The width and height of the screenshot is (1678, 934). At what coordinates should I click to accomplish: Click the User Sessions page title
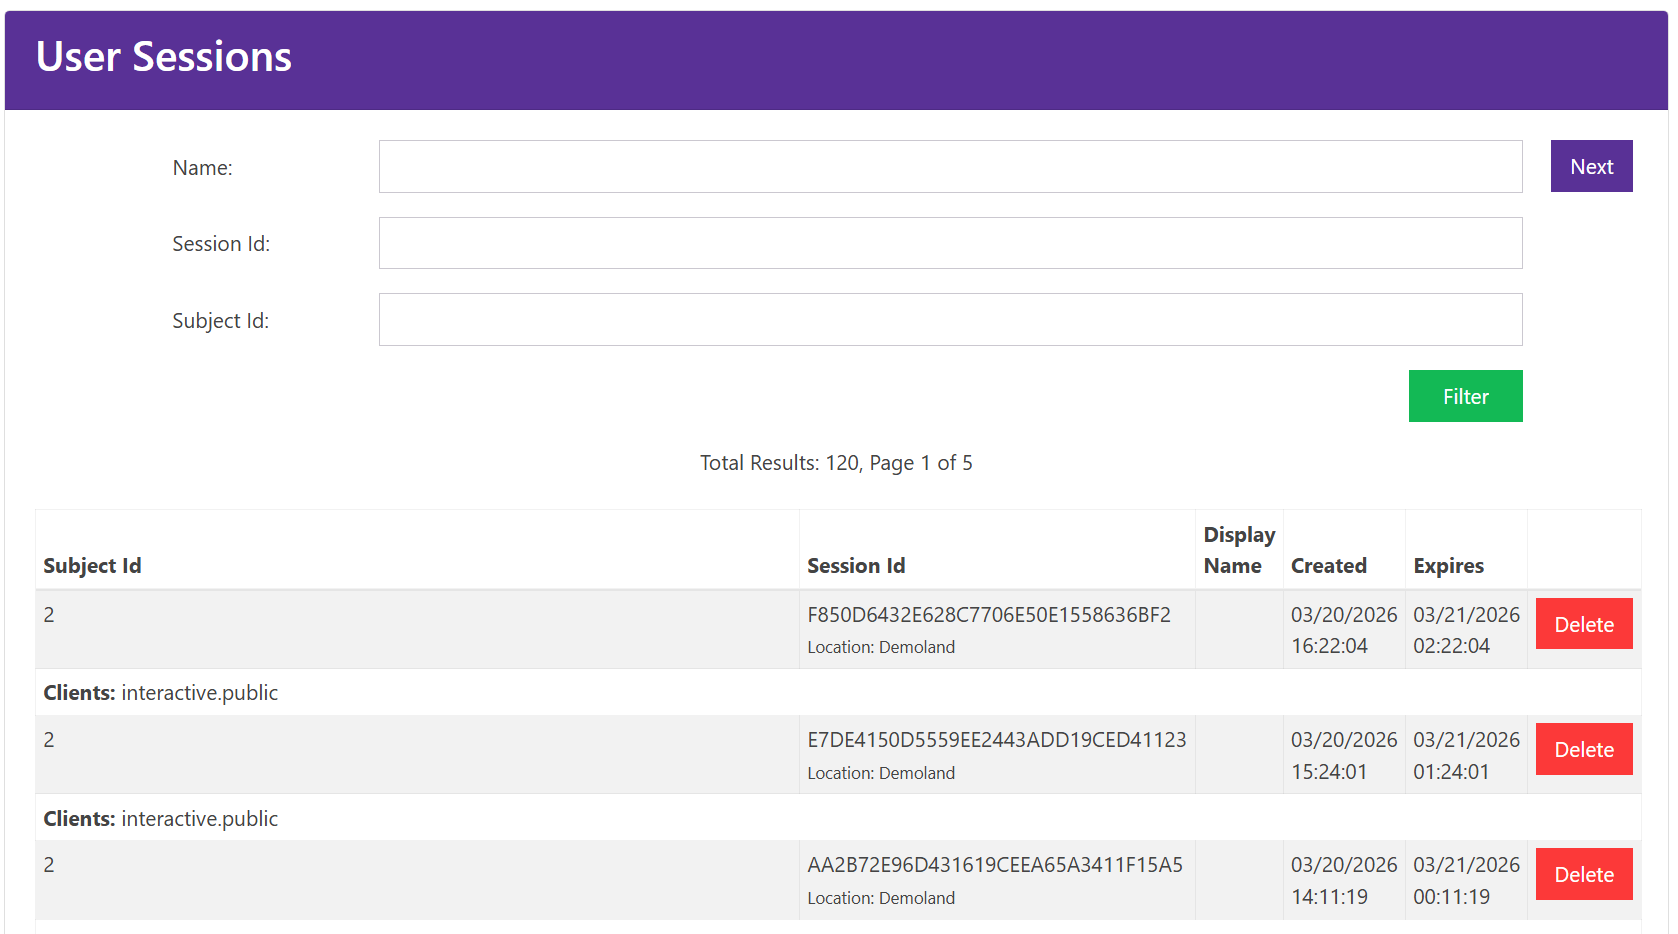coord(163,57)
